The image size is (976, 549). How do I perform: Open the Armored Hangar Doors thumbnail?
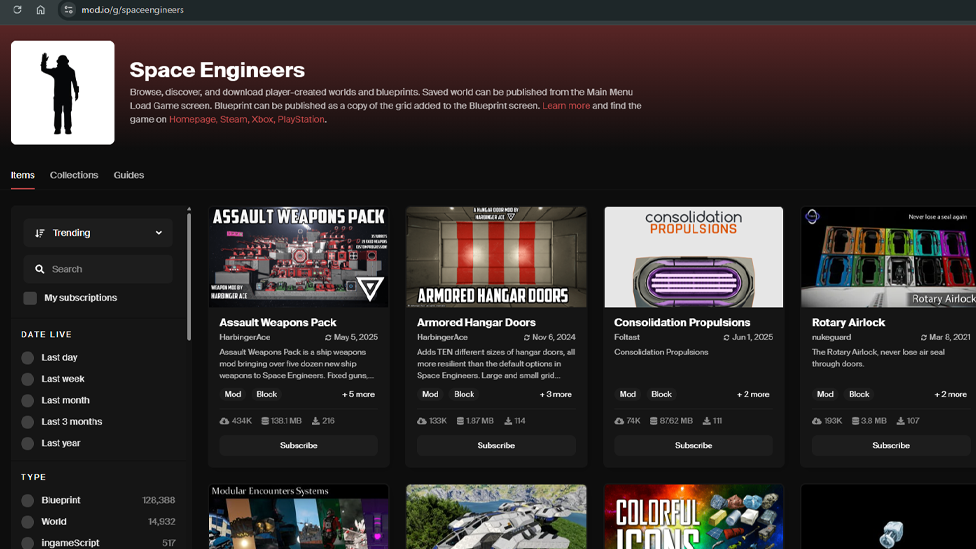click(496, 257)
